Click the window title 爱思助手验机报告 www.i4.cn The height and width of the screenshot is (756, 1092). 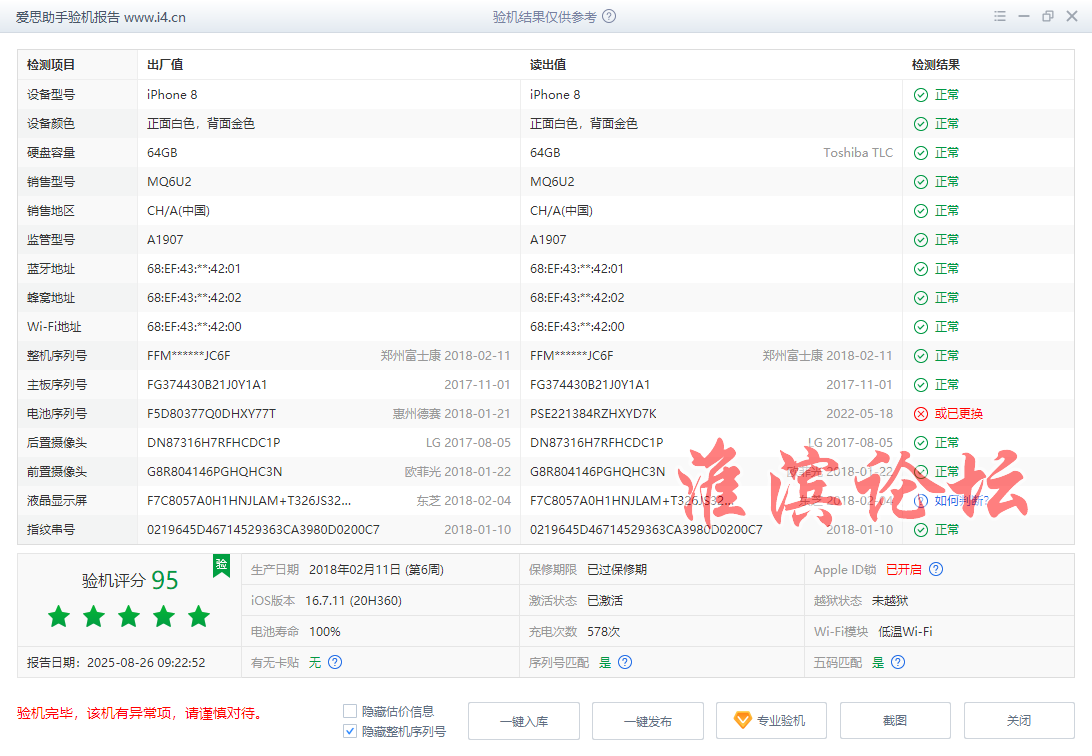point(101,17)
